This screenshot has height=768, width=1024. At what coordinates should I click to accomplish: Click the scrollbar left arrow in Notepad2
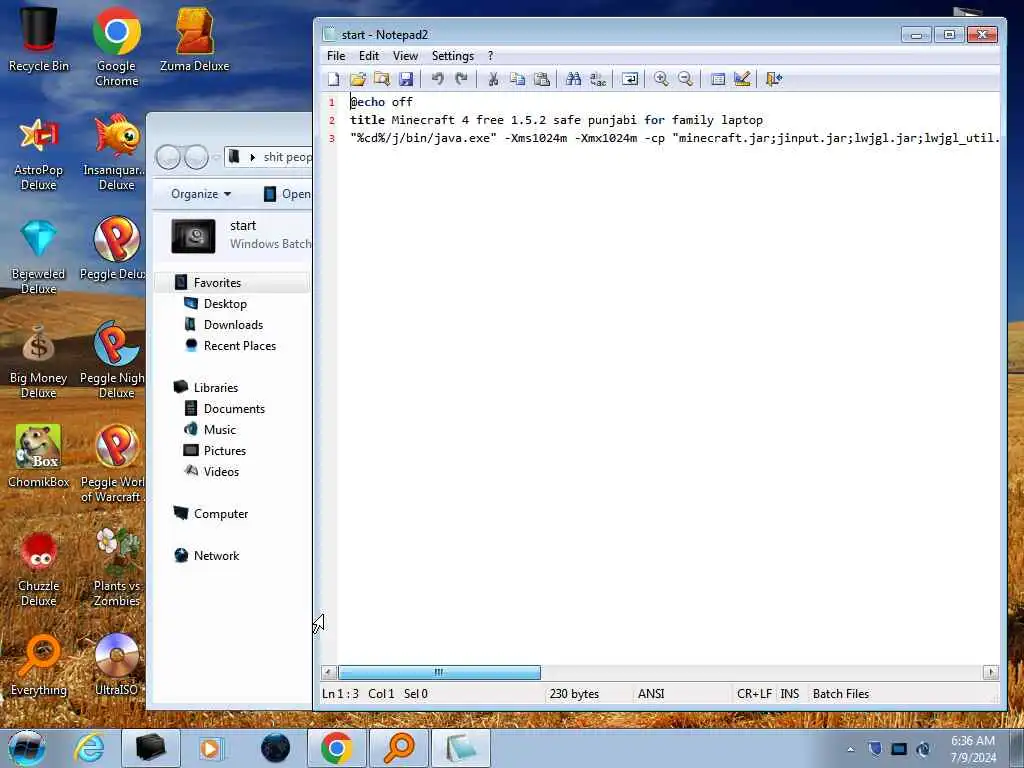[329, 672]
